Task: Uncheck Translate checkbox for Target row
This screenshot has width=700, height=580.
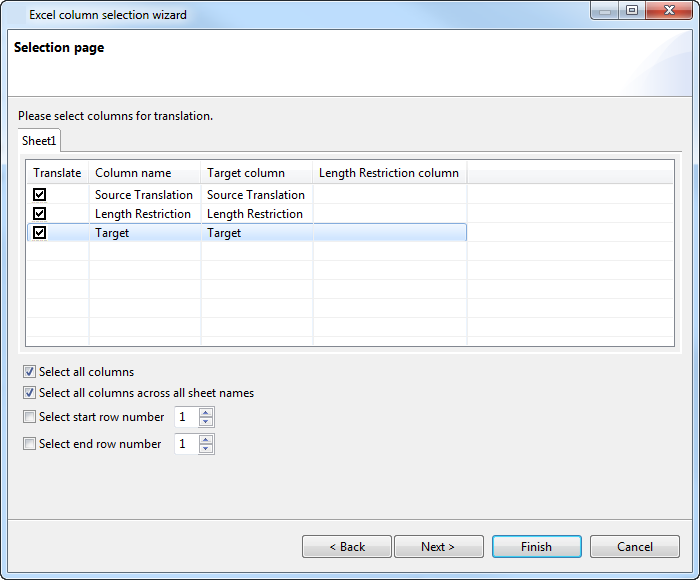Action: tap(39, 233)
